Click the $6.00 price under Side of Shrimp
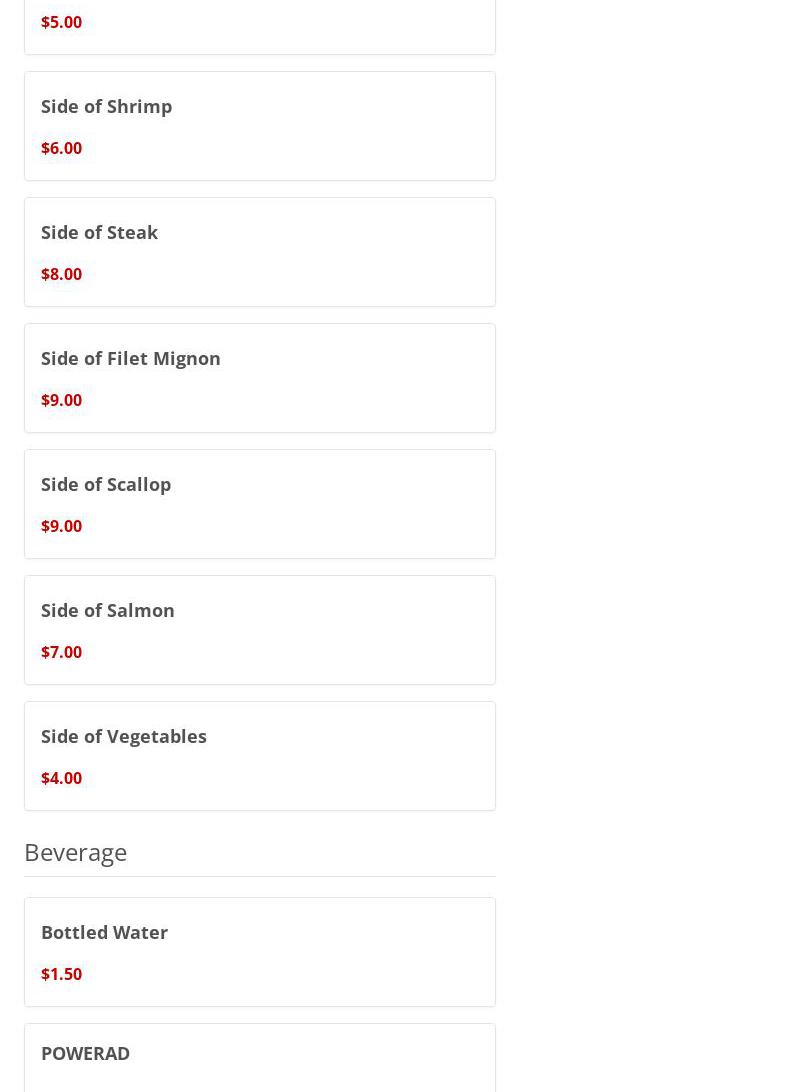 tap(61, 148)
